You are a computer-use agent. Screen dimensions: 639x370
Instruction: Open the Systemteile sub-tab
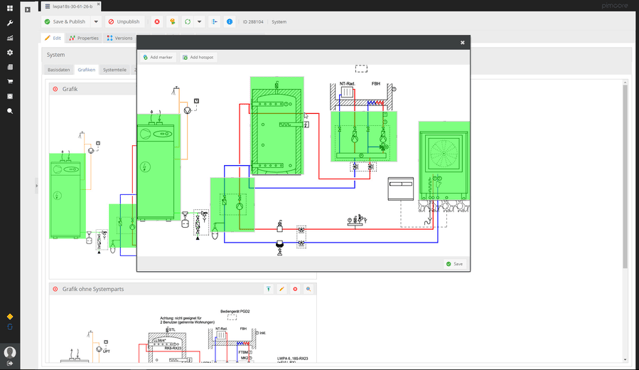pyautogui.click(x=115, y=70)
